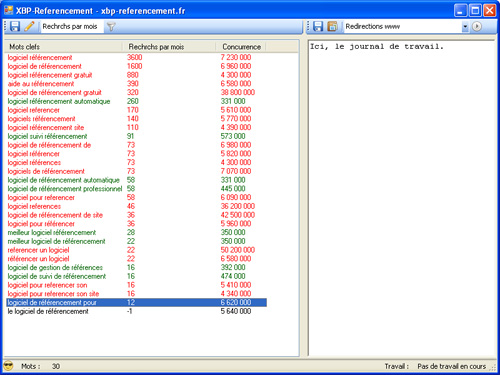Screen dimensions: 500x375
Task: Select row 'logiciel suivi référencement'
Action: [136, 136]
